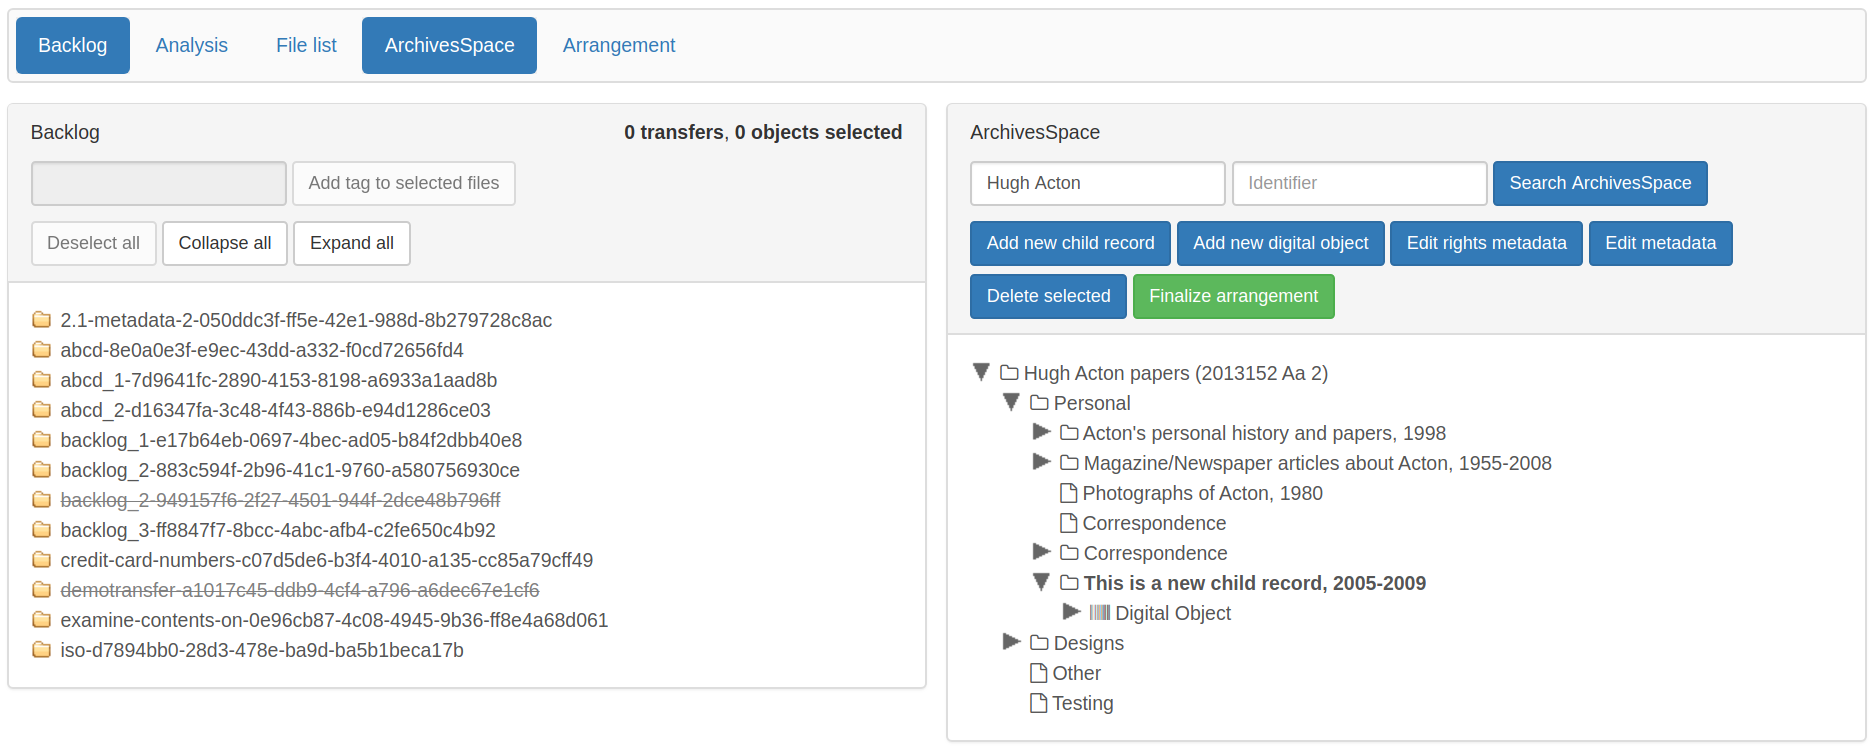Click the folder icon of Hugh Acton papers

click(1009, 373)
